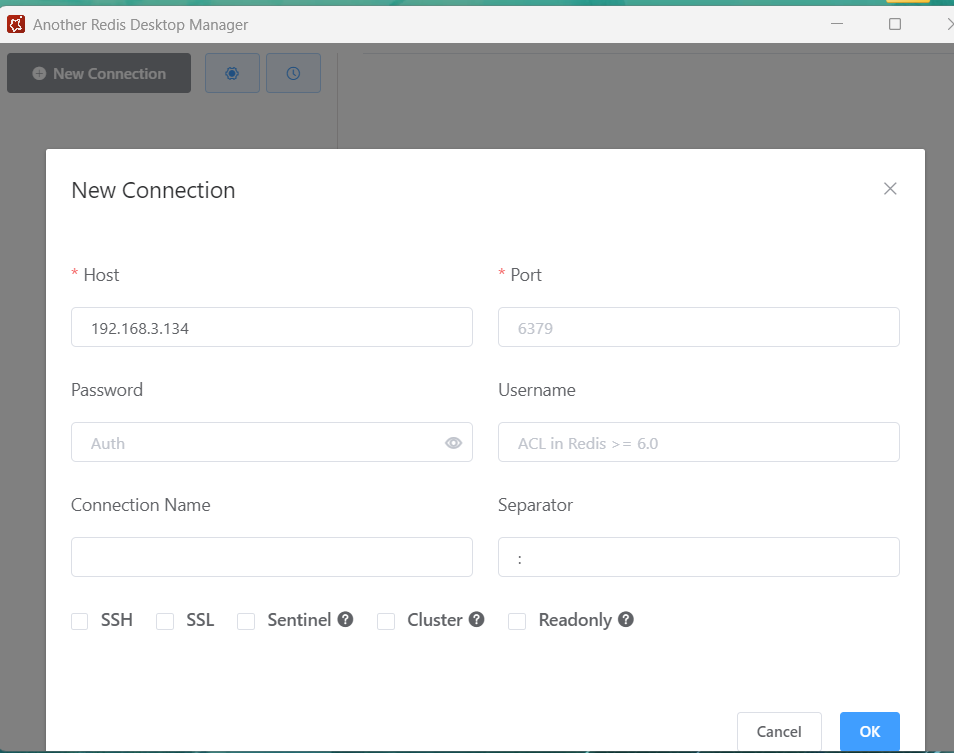Click the Username ACL input field

tap(698, 442)
